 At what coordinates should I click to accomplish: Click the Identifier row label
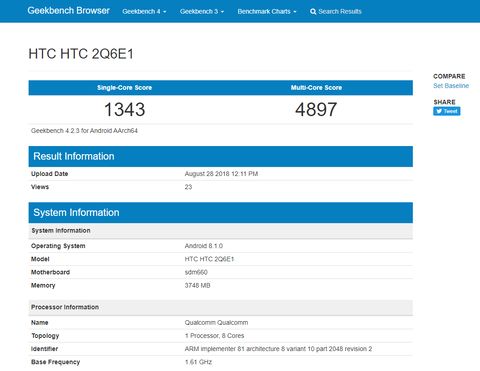point(44,349)
